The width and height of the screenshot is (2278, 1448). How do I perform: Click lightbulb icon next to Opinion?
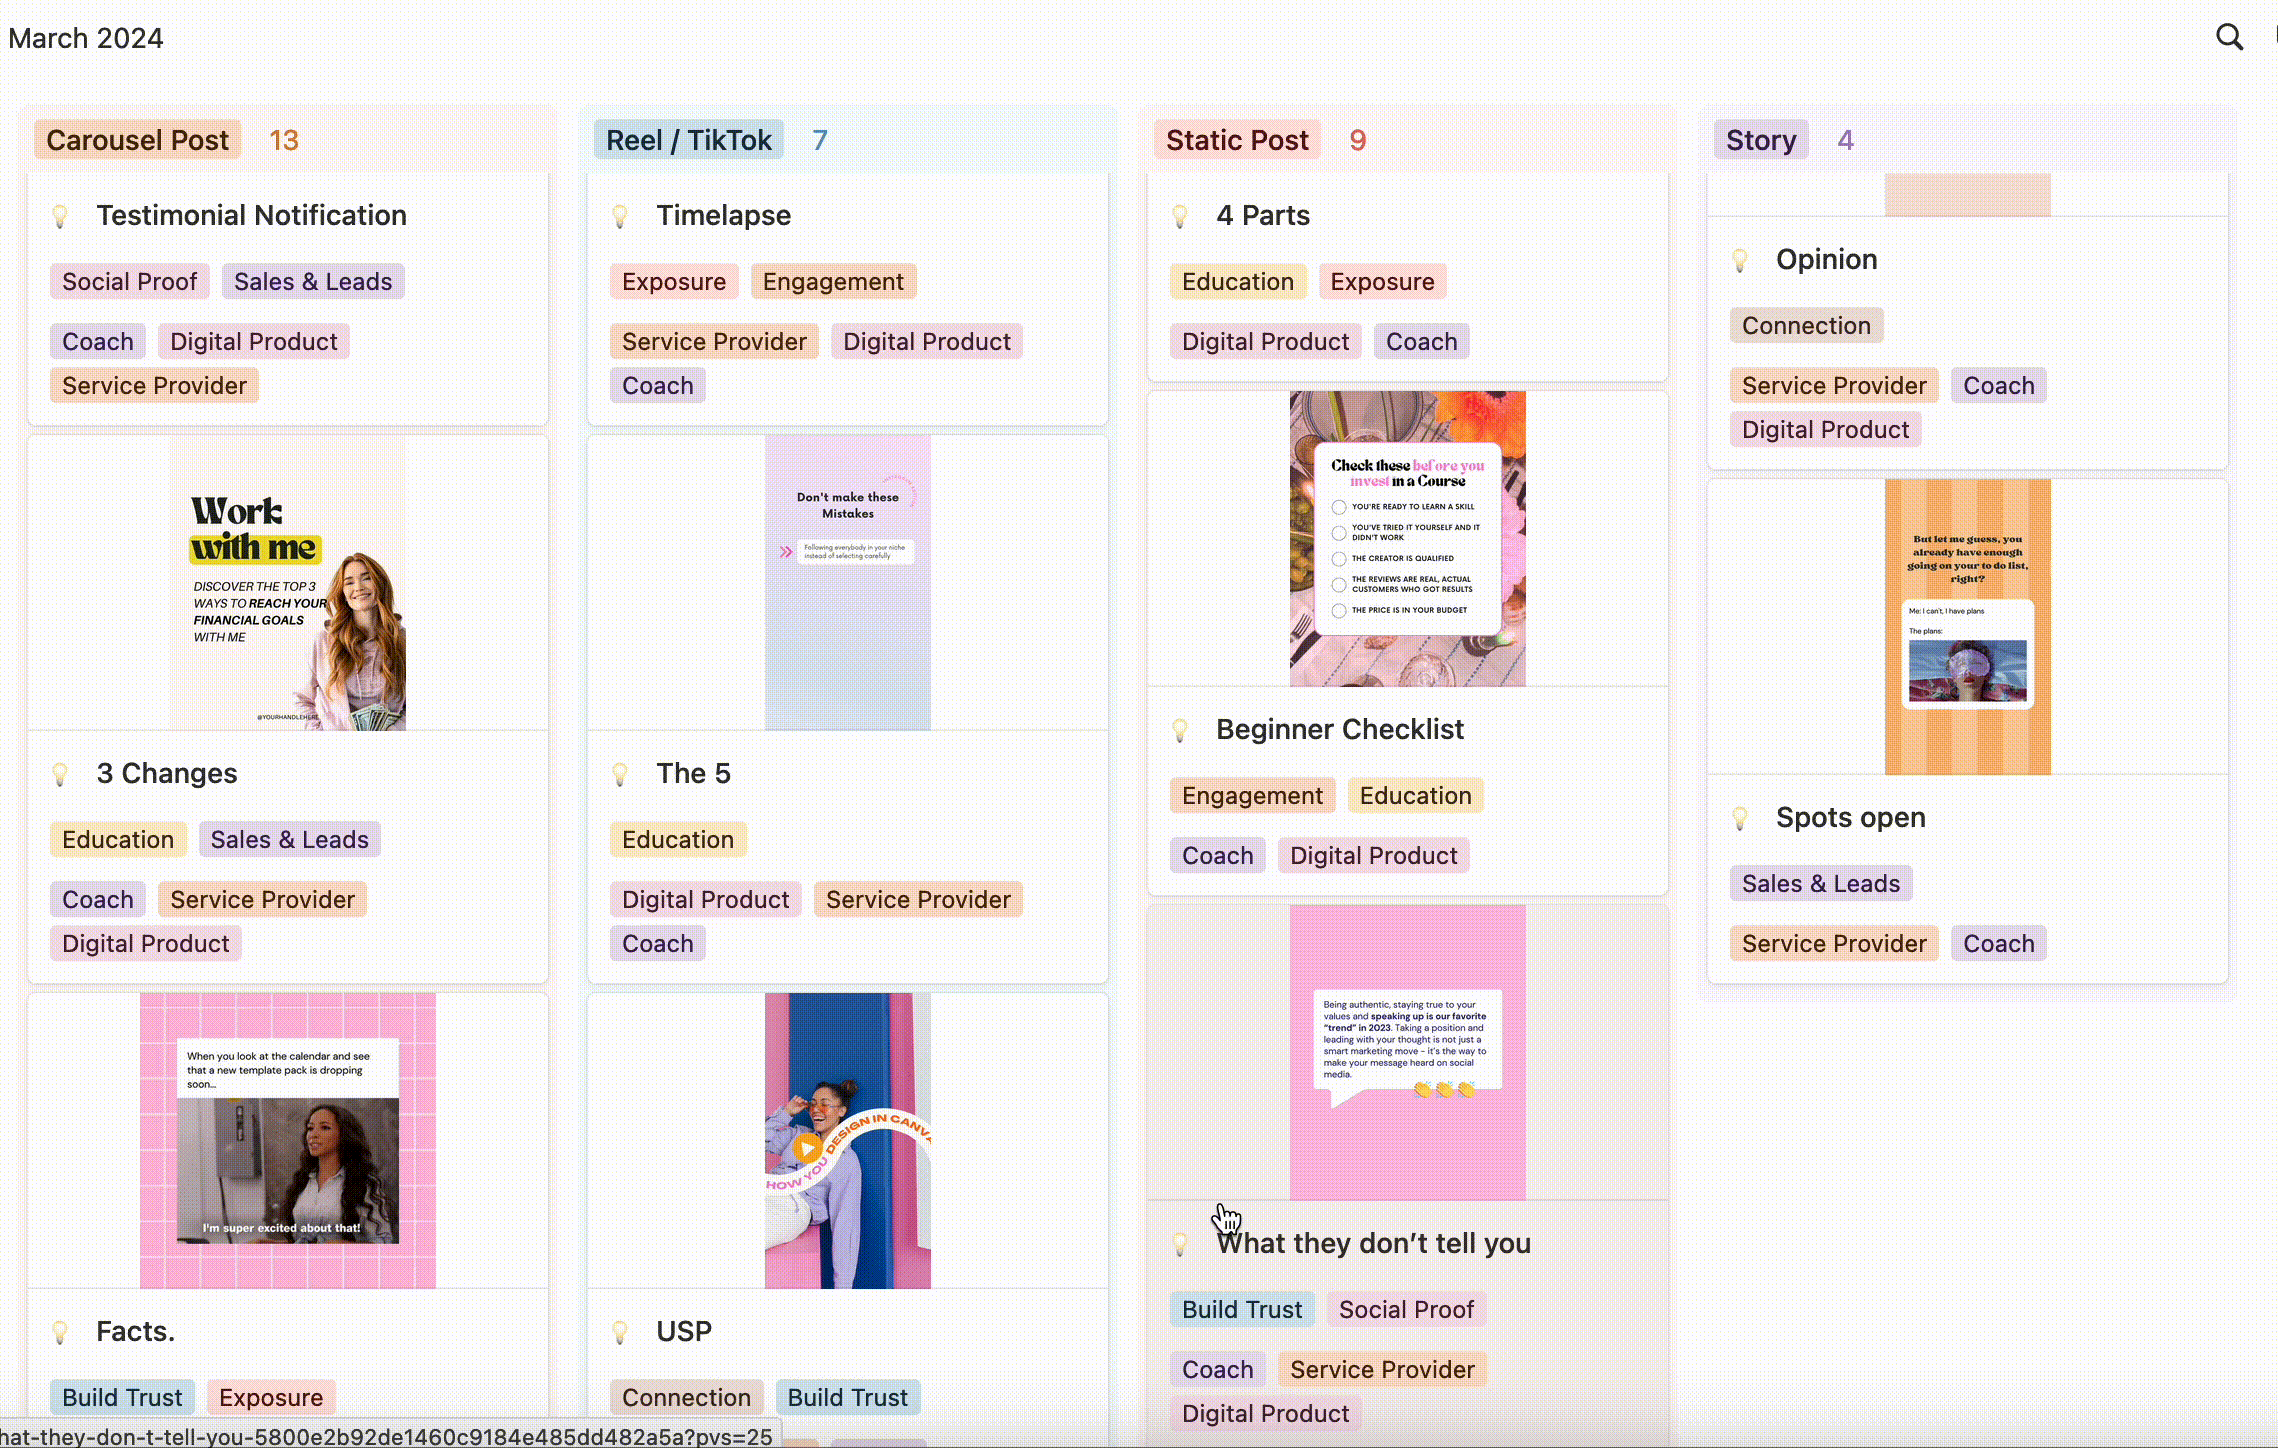tap(1740, 260)
